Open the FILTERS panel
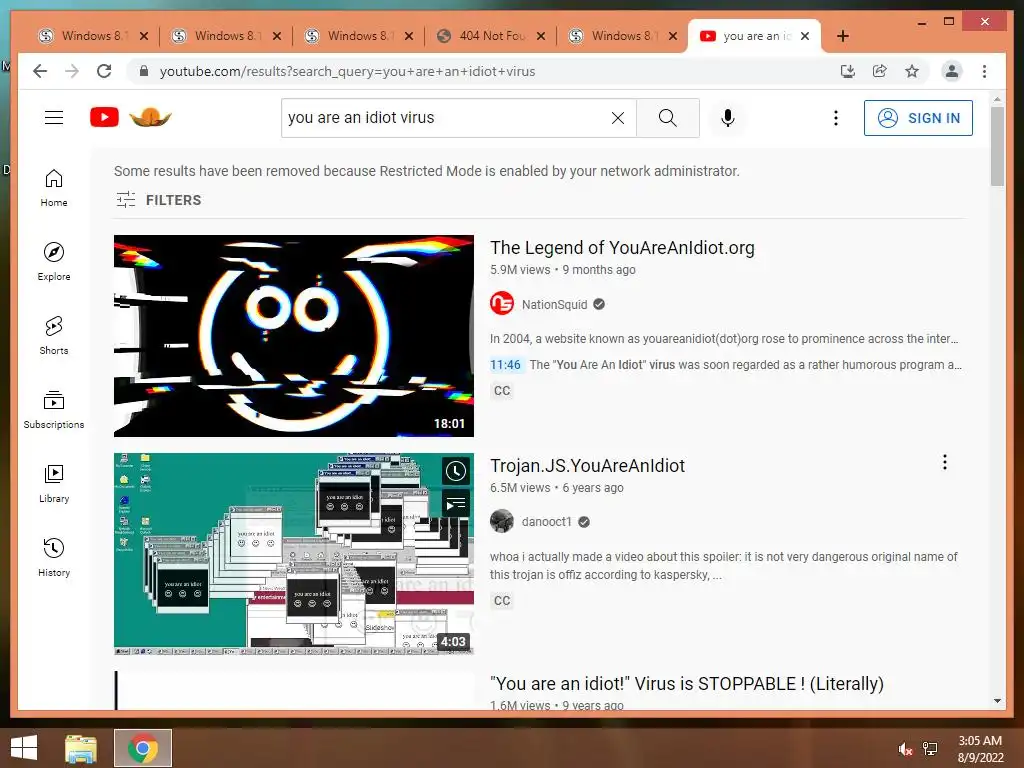The width and height of the screenshot is (1024, 768). tap(159, 200)
